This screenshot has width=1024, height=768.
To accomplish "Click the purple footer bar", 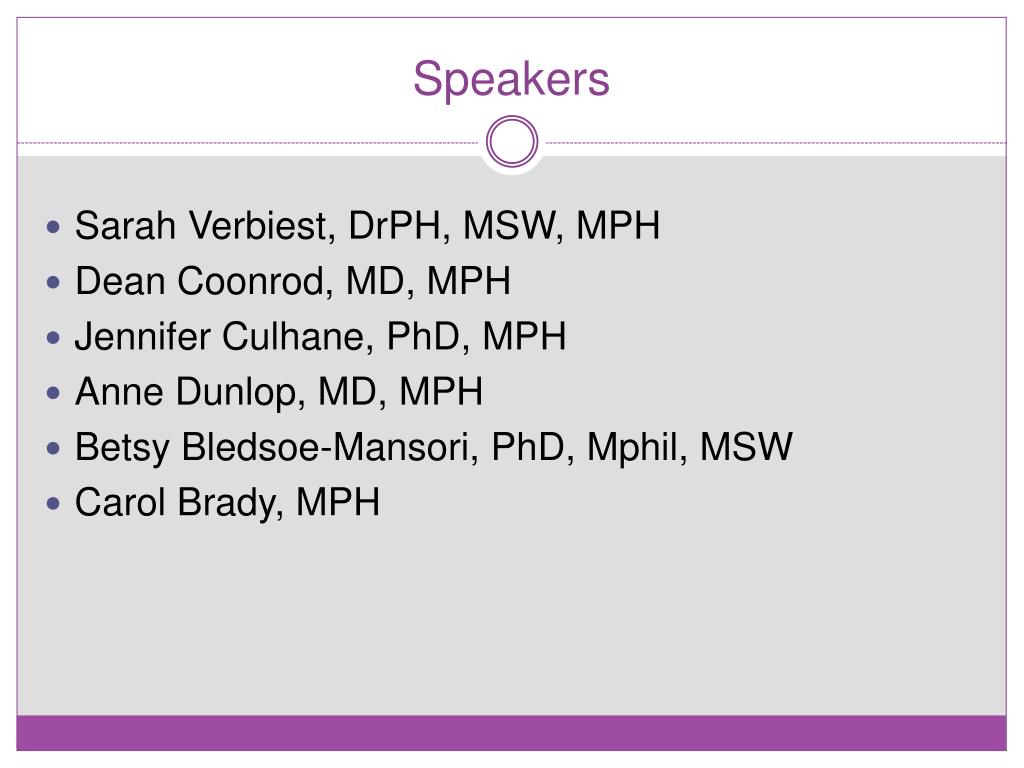I will click(511, 733).
